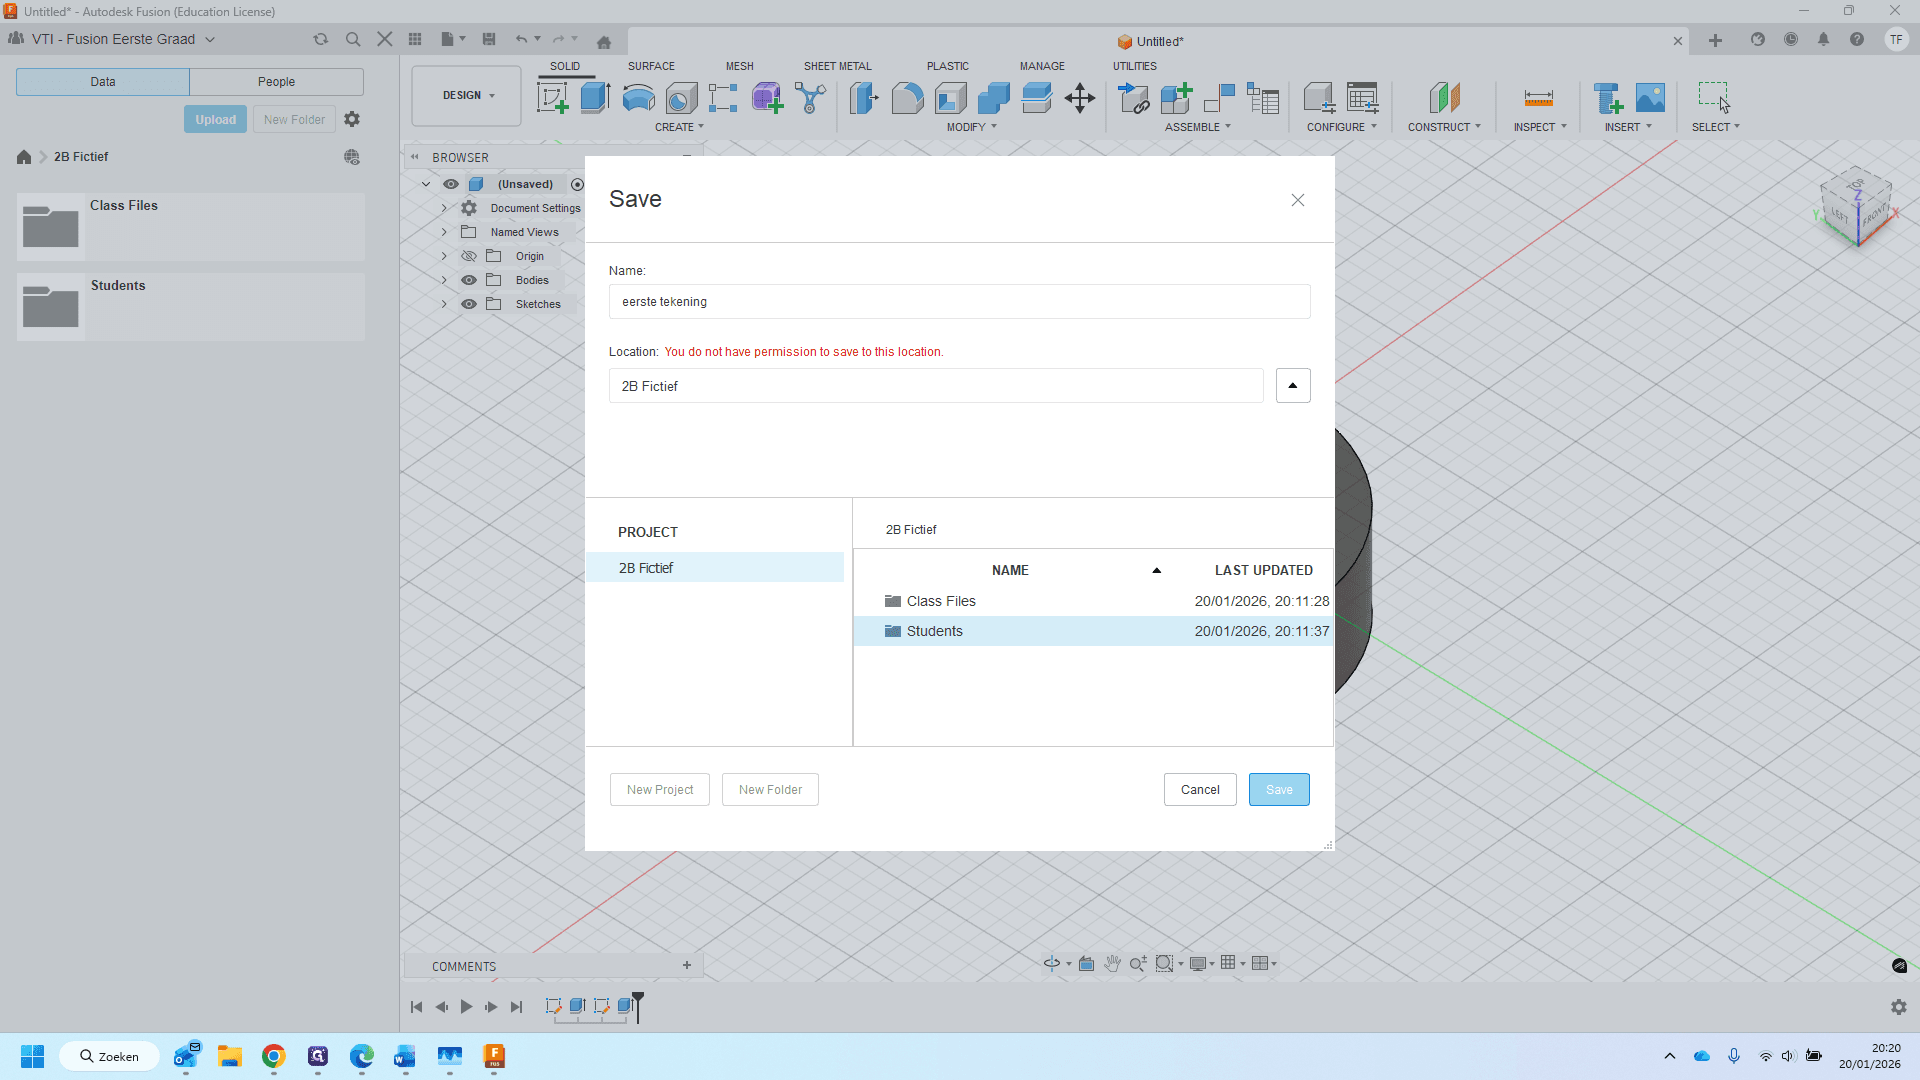Select the Create Sketch tool
Screen dimensions: 1920x1080
pyautogui.click(x=553, y=98)
